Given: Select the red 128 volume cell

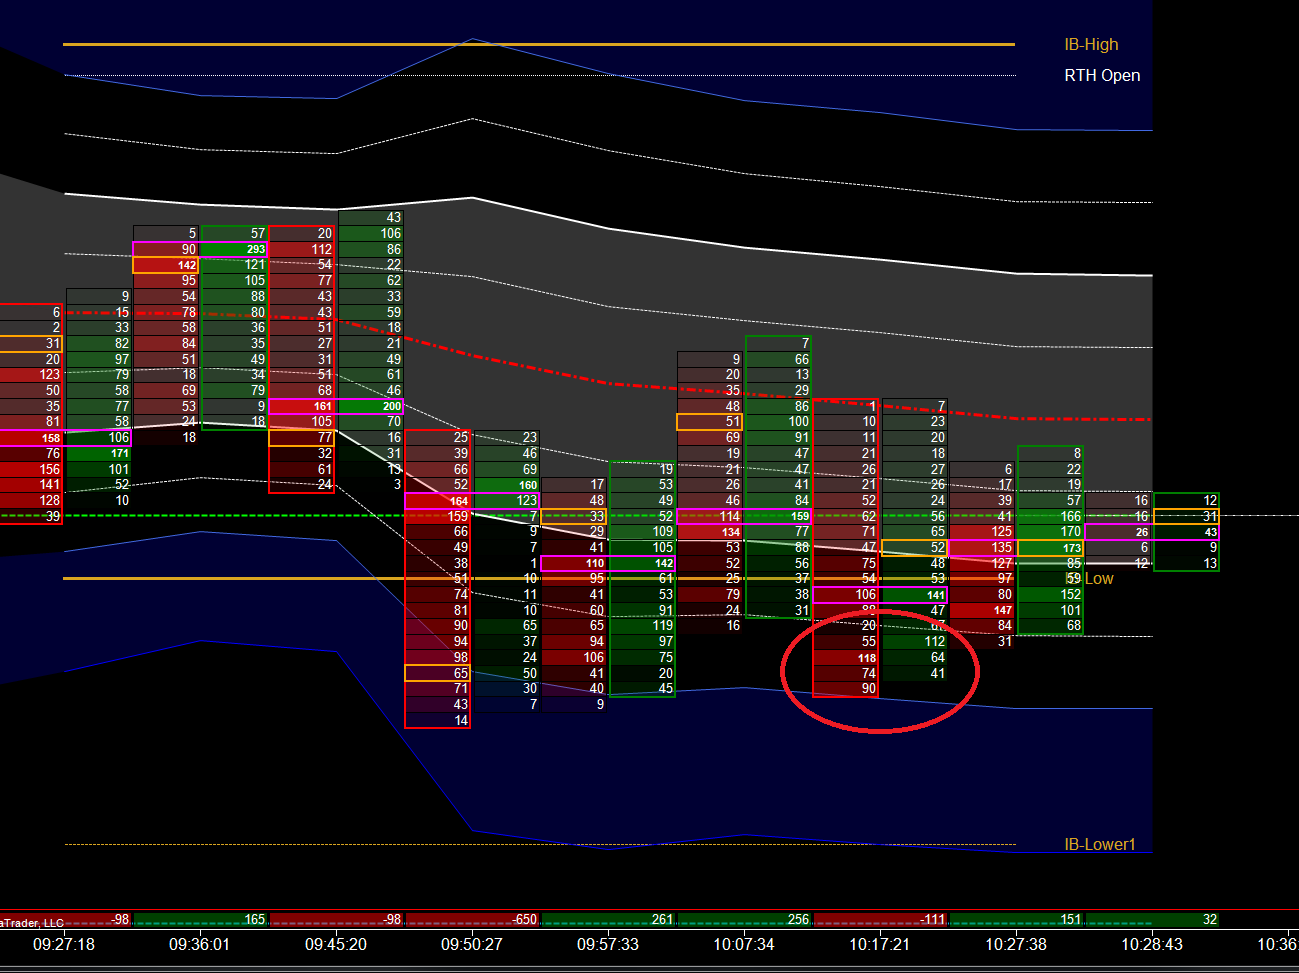Looking at the screenshot, I should tap(31, 500).
